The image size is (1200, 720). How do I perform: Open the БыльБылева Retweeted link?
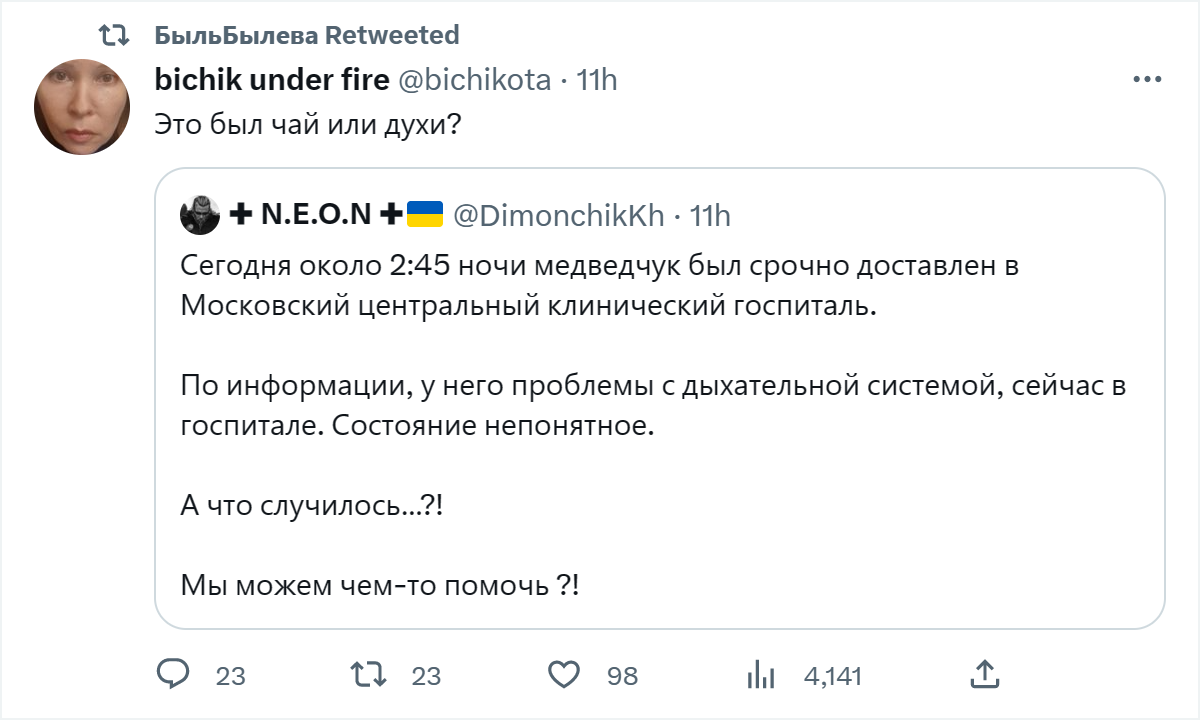click(x=307, y=36)
